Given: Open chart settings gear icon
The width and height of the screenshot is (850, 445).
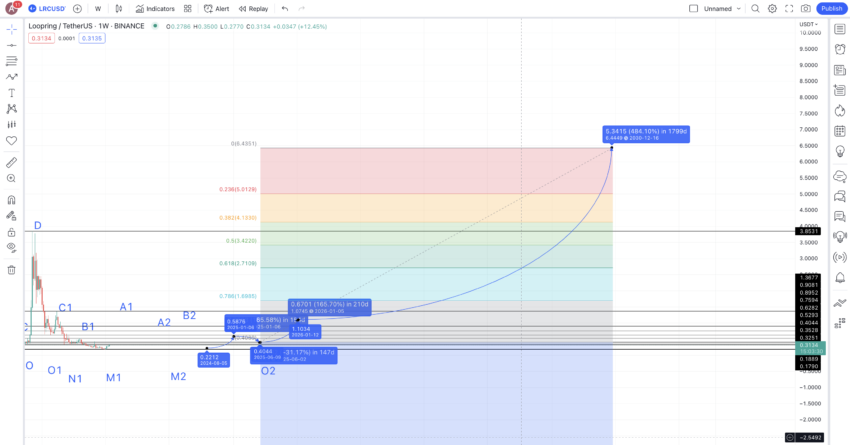Looking at the screenshot, I should point(772,9).
